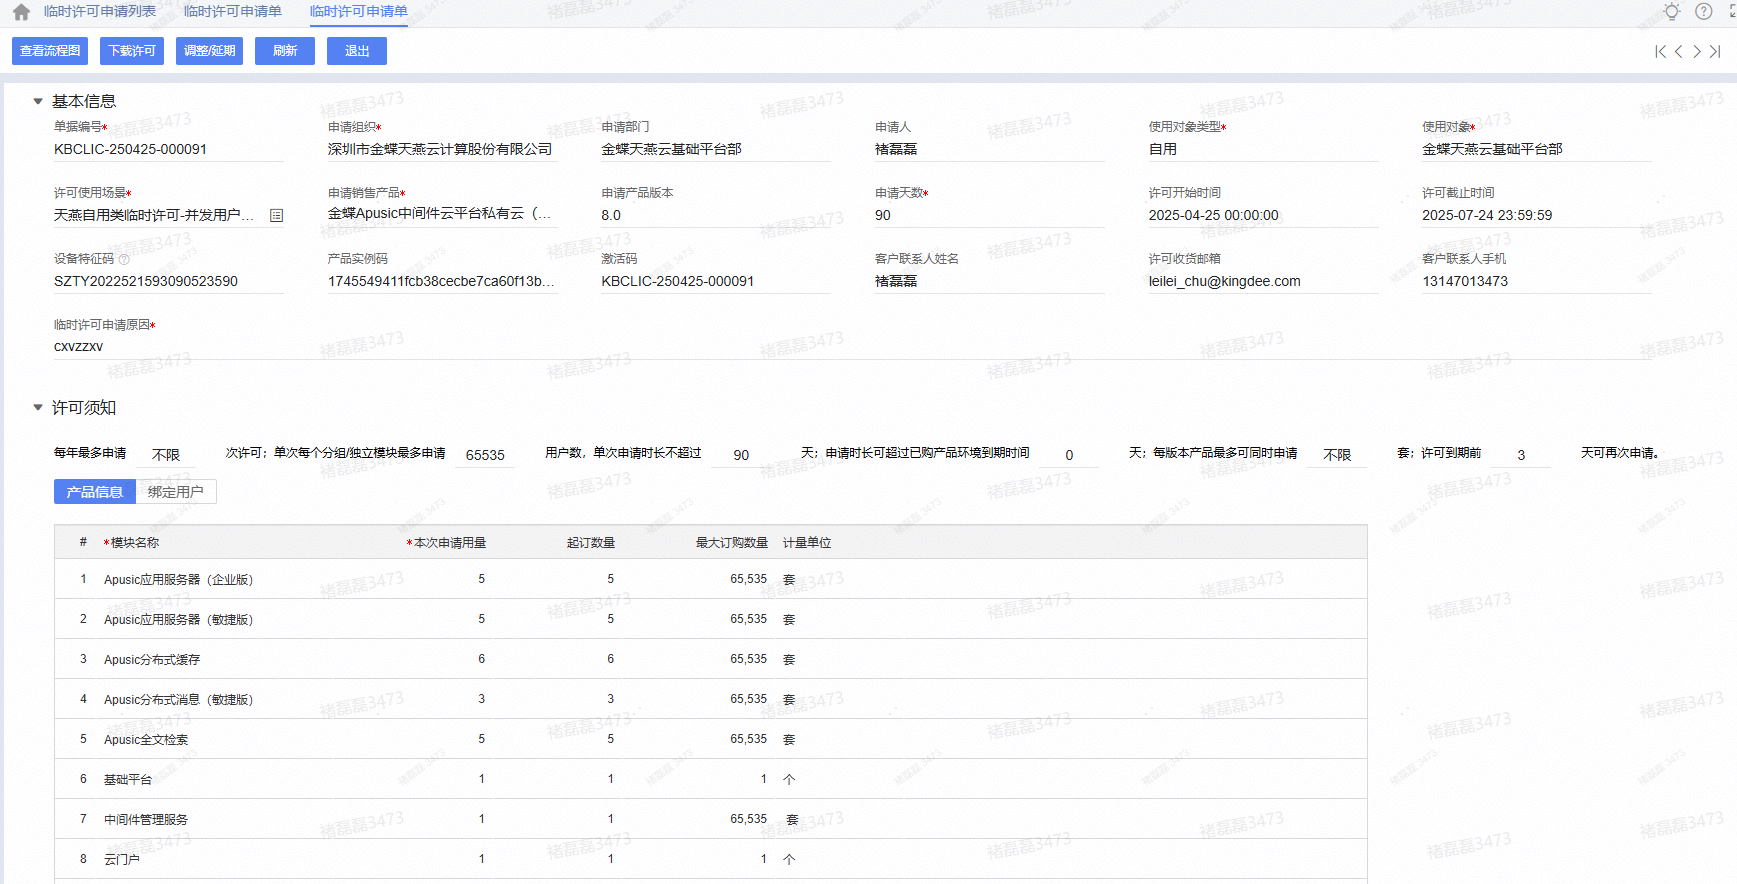Select the Apusic分布式缓存 row
The height and width of the screenshot is (884, 1737).
(711, 659)
